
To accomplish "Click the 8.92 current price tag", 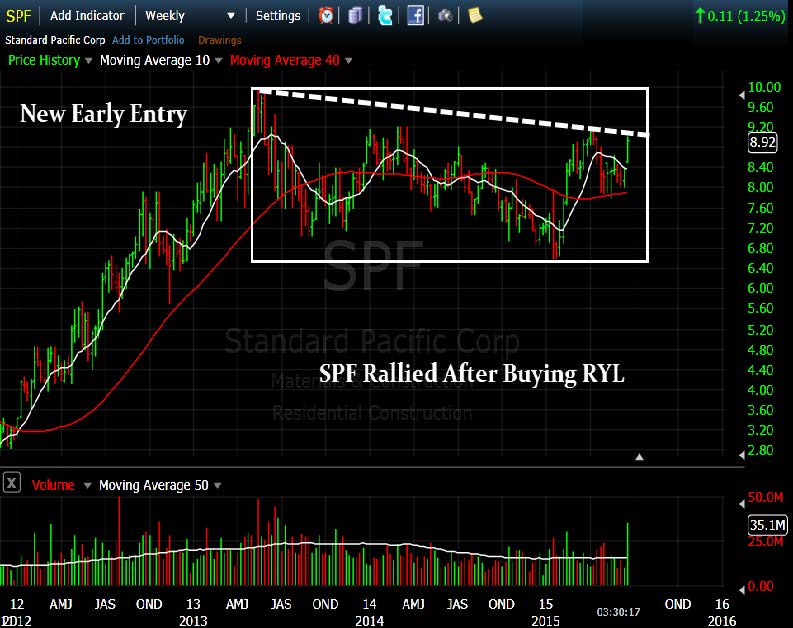I will pos(762,142).
